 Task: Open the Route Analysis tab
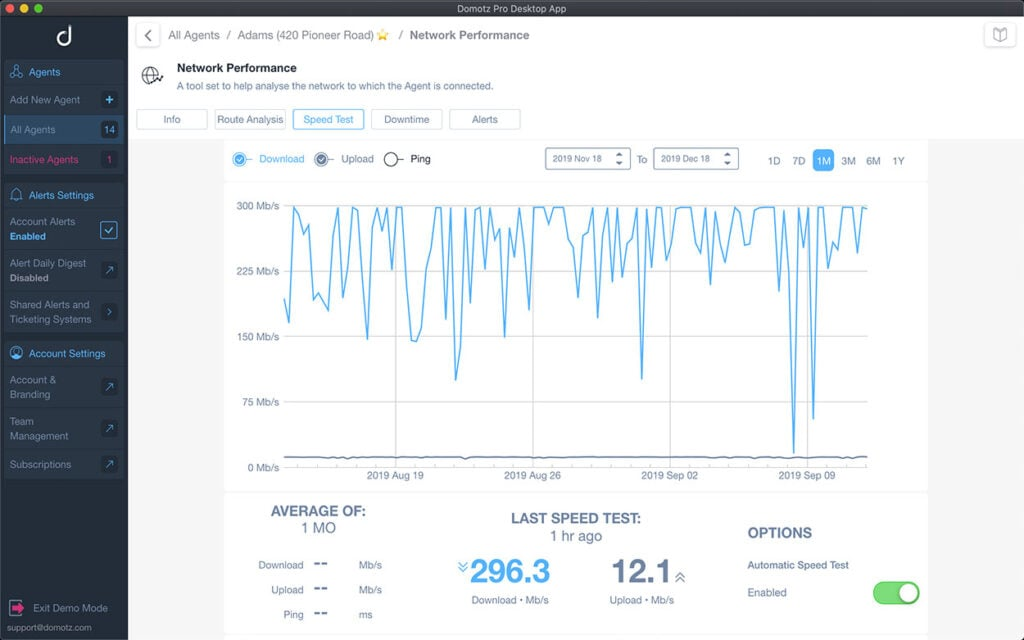click(x=250, y=118)
